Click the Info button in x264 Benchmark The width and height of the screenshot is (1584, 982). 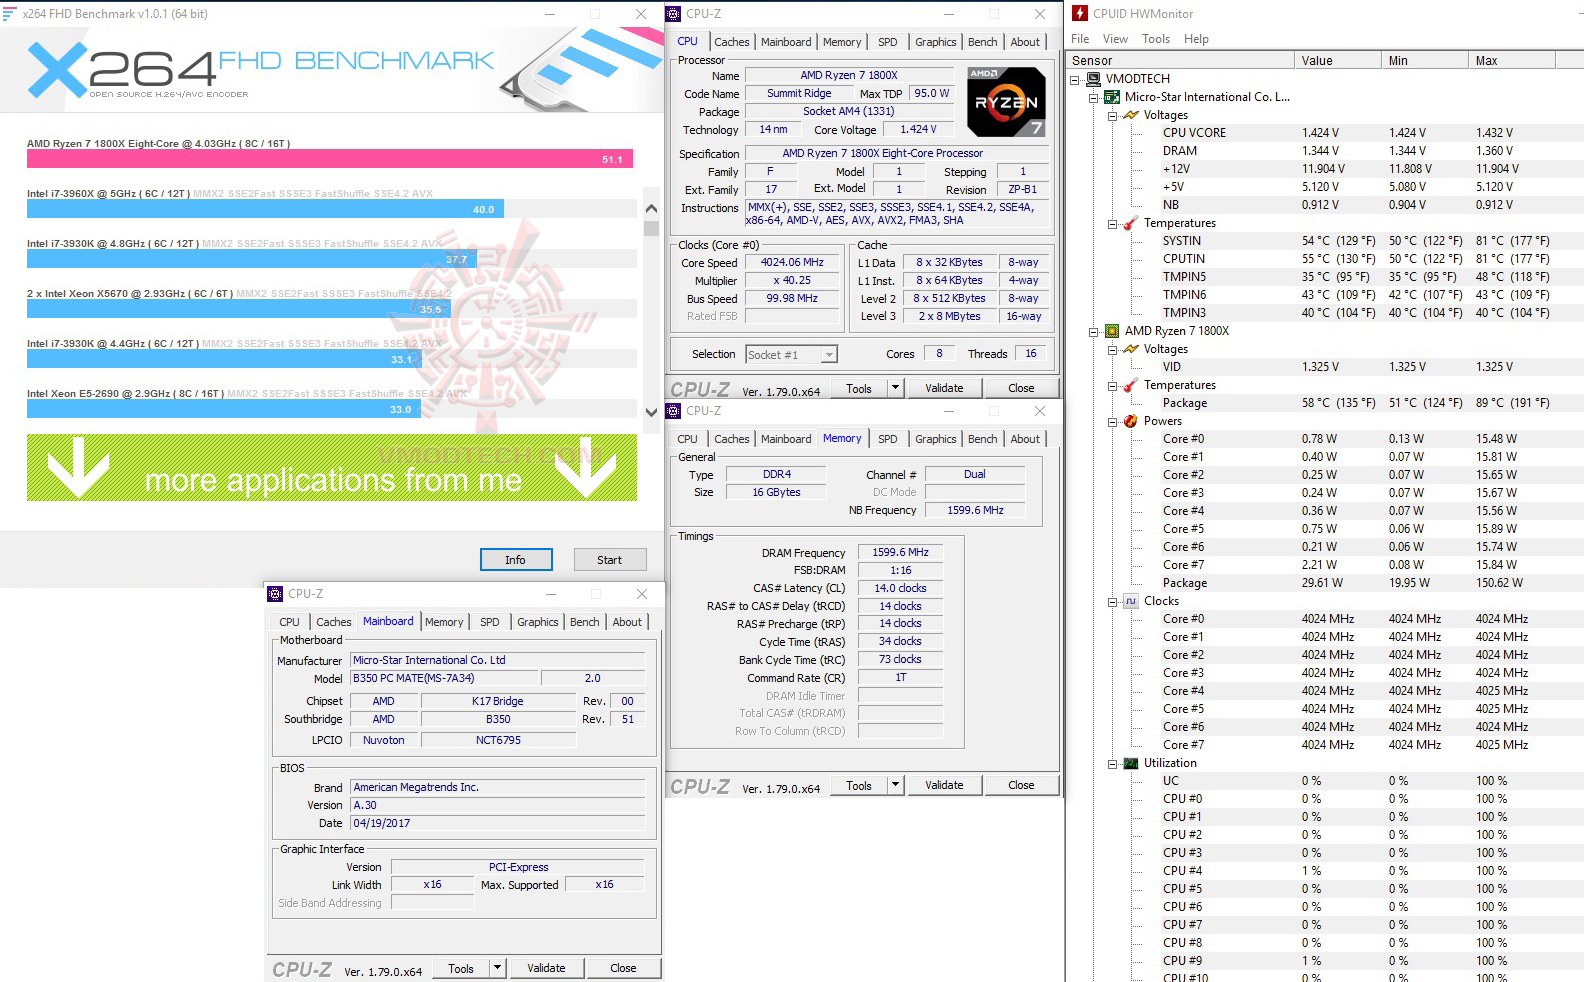515,560
